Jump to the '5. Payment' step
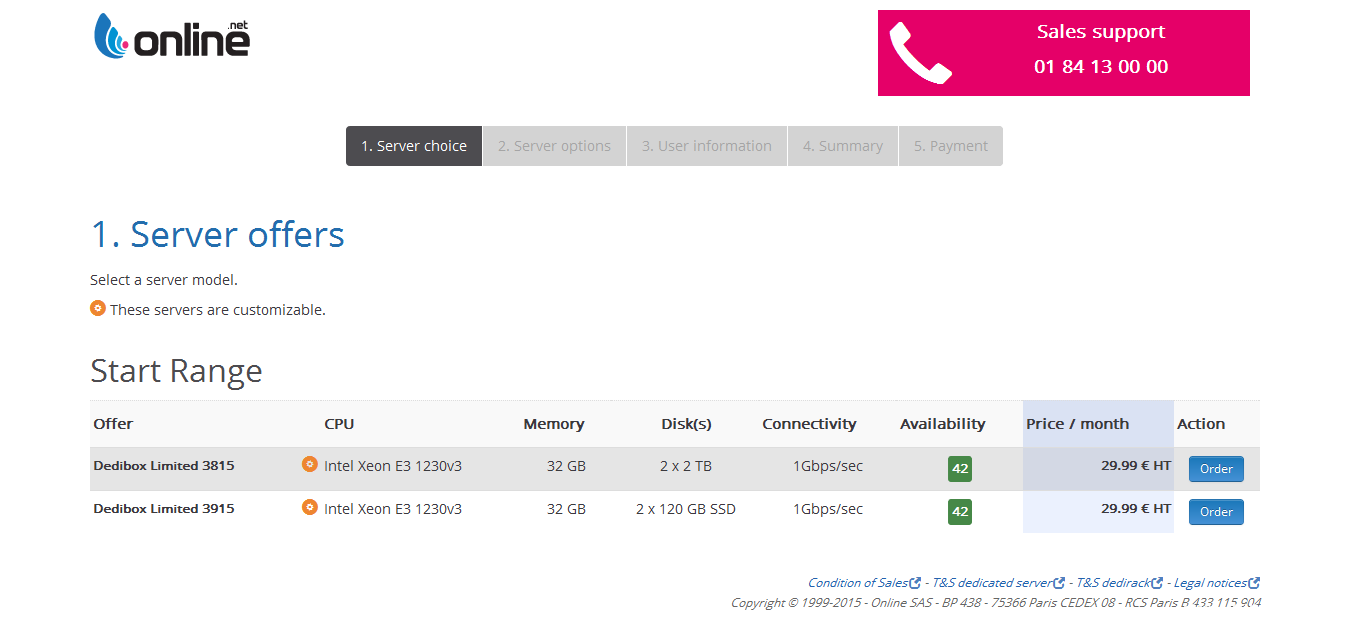The height and width of the screenshot is (623, 1349). tap(951, 146)
